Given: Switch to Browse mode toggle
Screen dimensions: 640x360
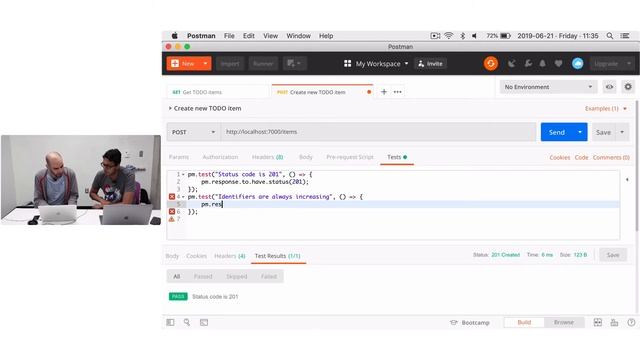Looking at the screenshot, I should [x=564, y=322].
